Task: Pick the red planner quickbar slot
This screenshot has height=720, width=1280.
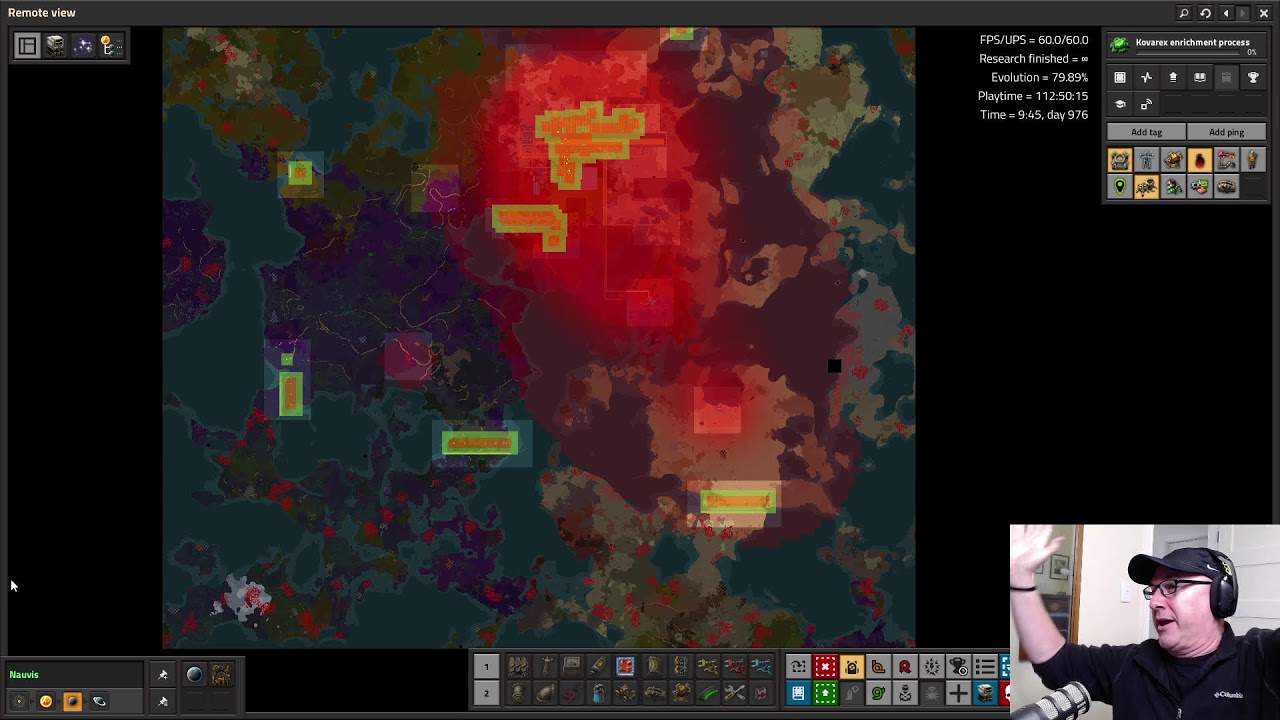Action: [x=626, y=667]
